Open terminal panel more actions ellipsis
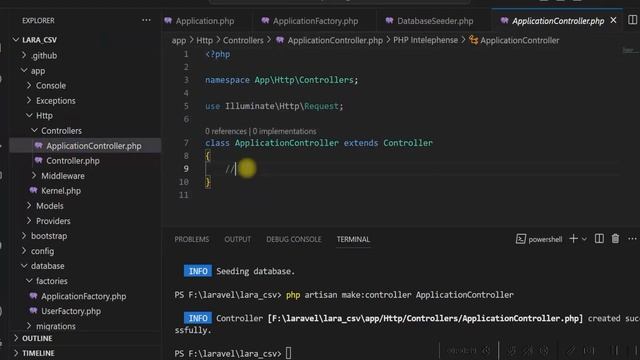The image size is (640, 360). click(632, 239)
